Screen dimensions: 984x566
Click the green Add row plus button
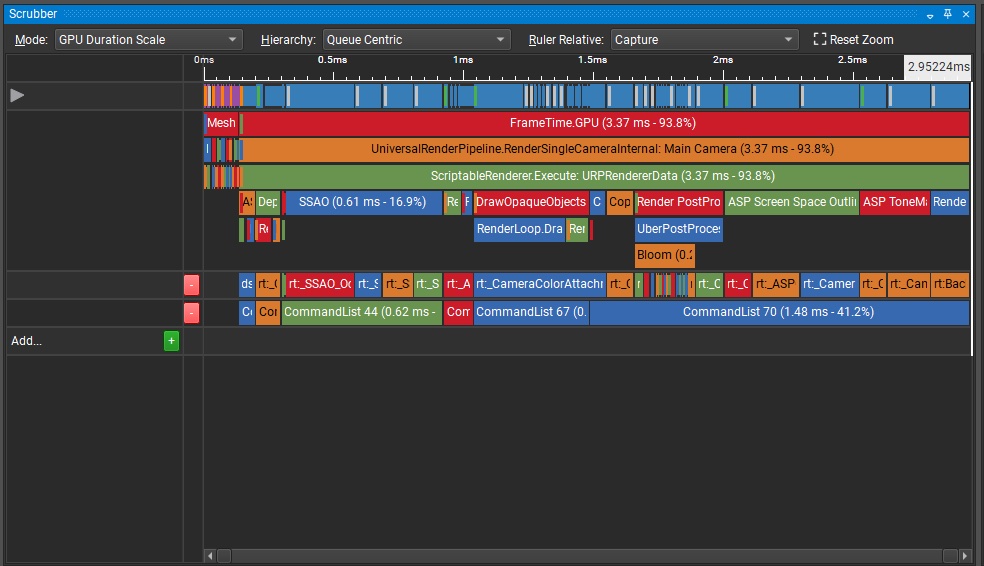(171, 341)
